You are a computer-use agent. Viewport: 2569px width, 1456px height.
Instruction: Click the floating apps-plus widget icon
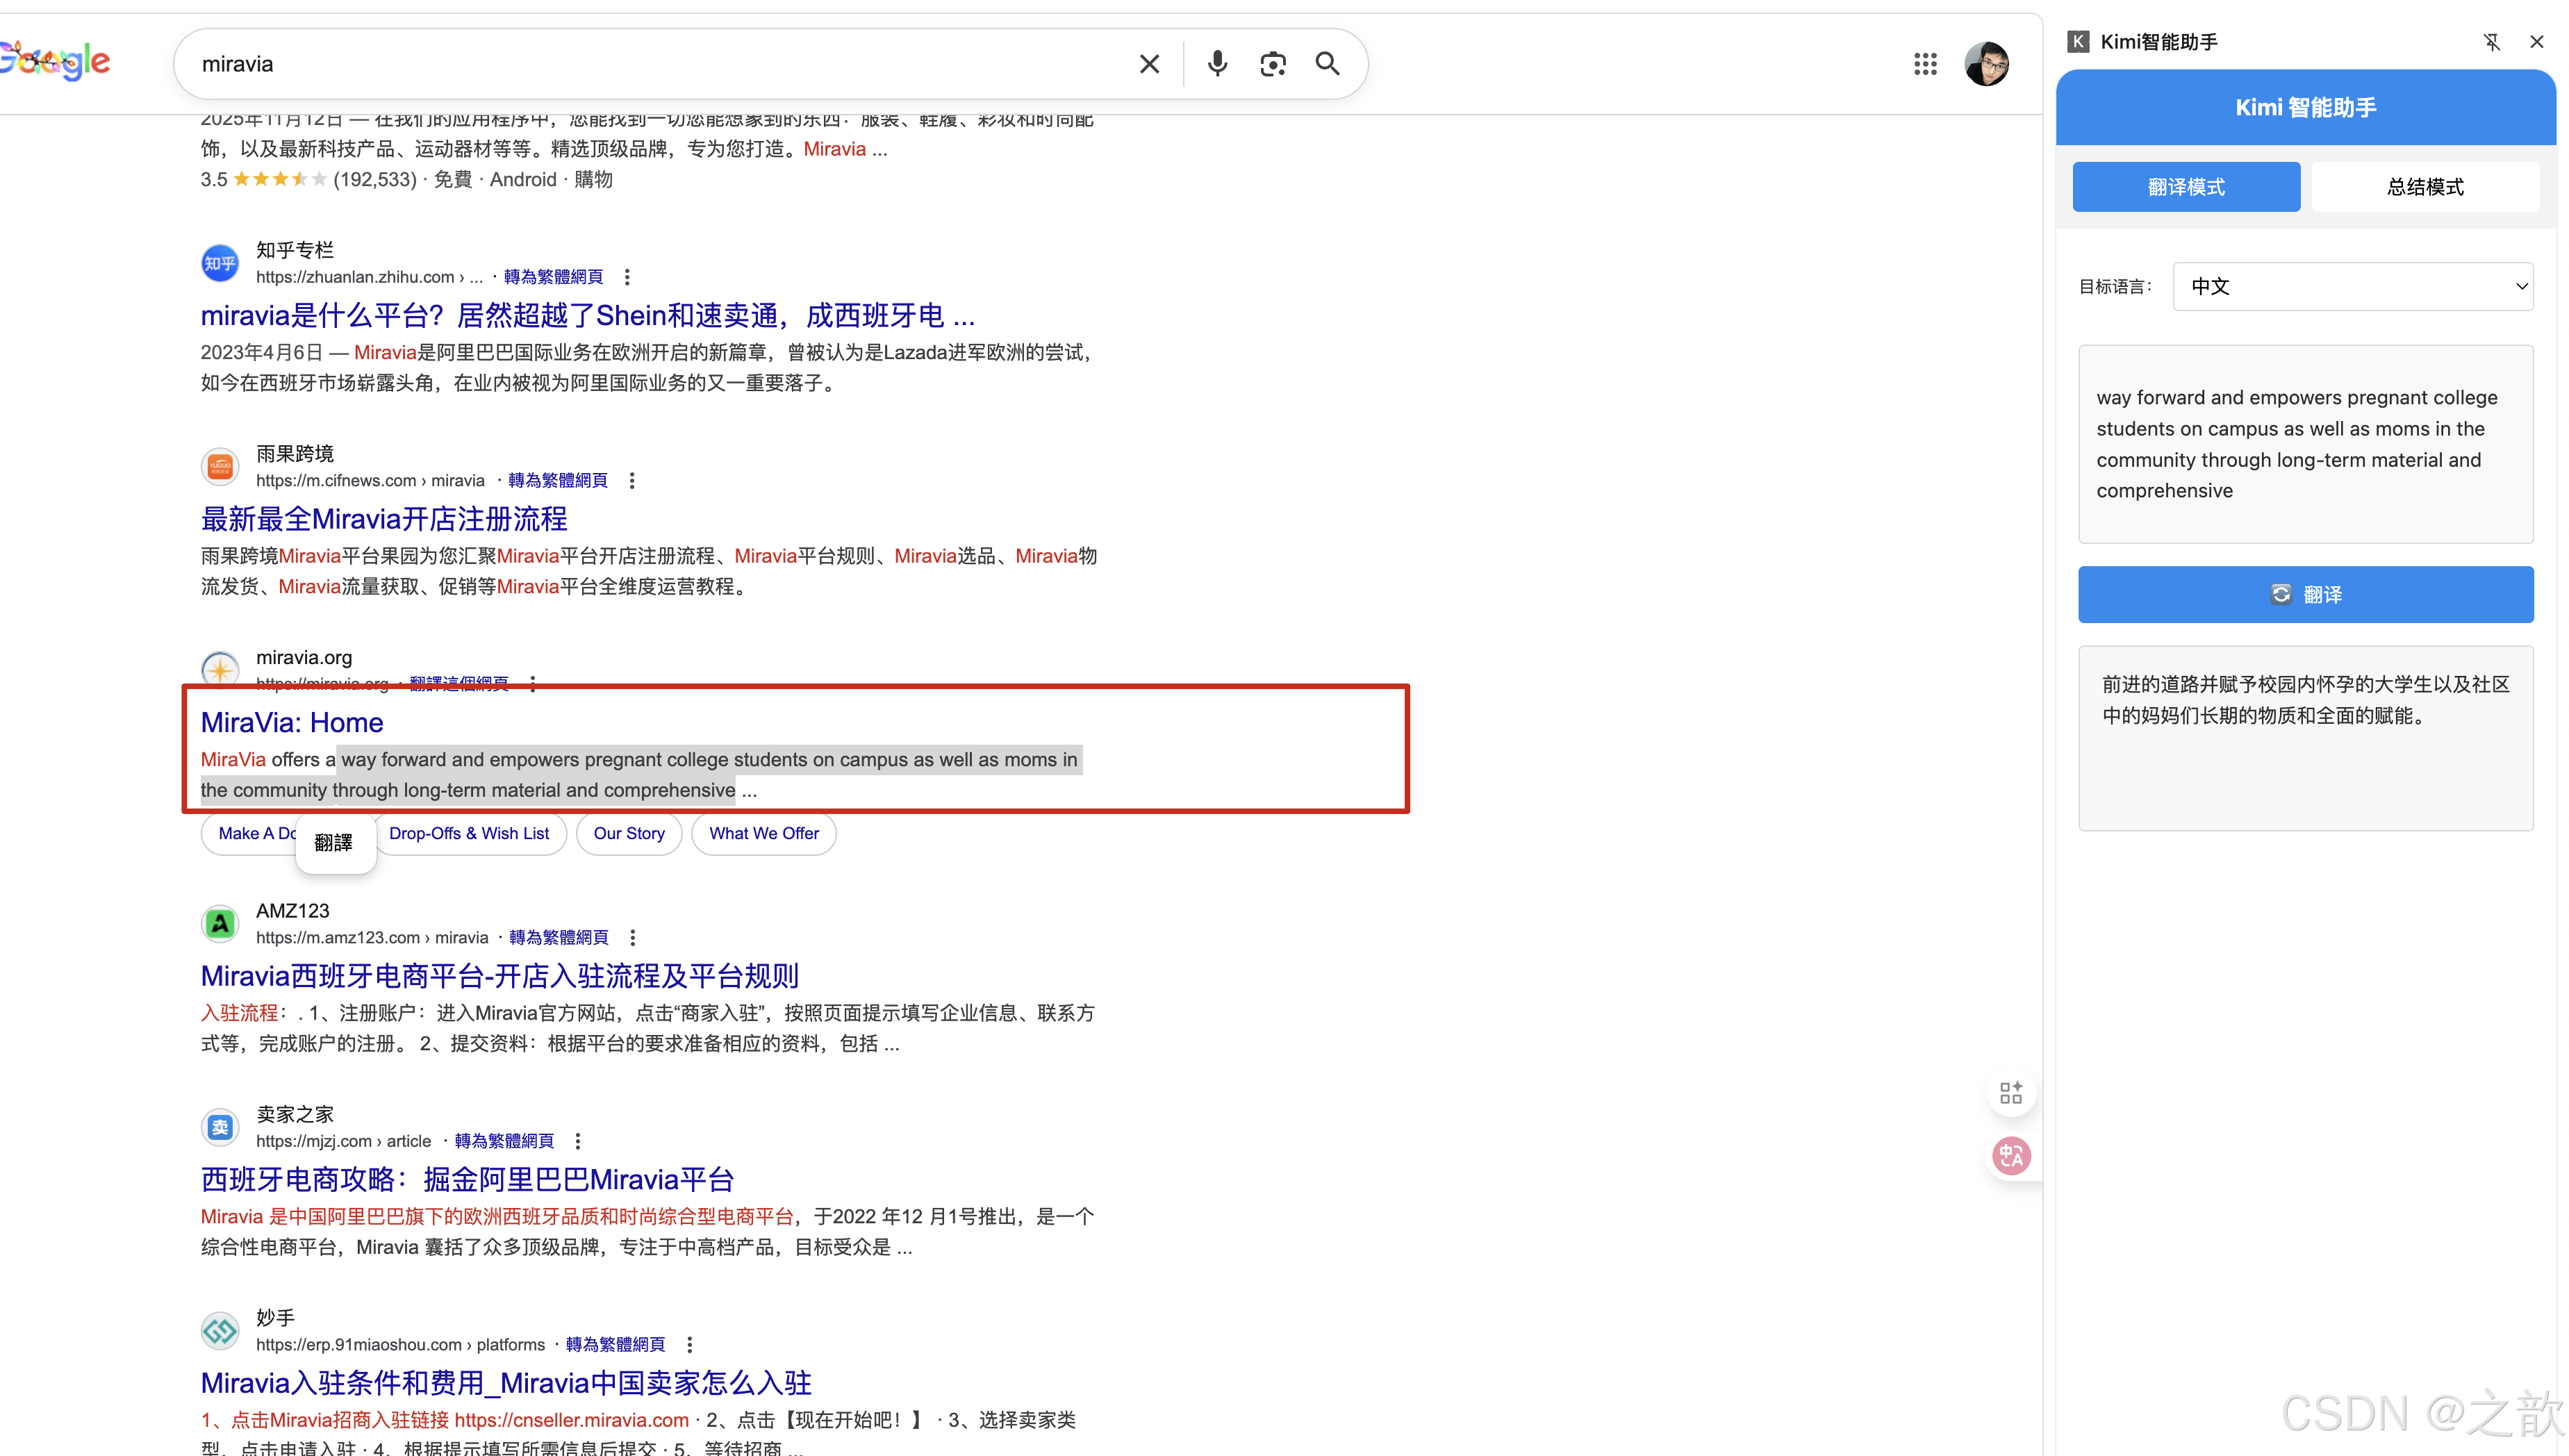click(x=2011, y=1093)
